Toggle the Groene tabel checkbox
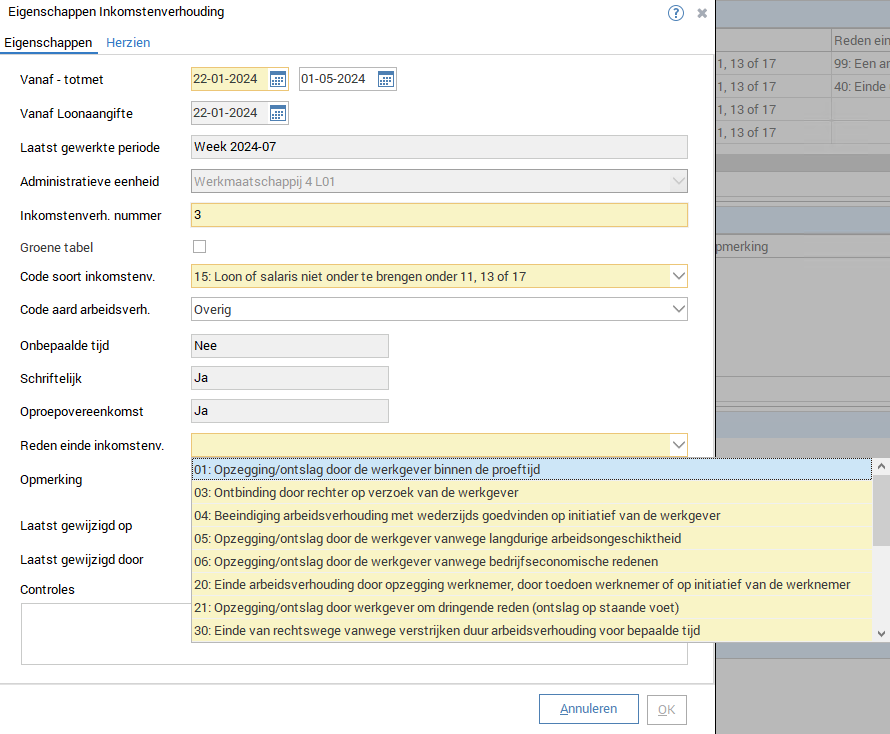The image size is (890, 734). point(199,247)
